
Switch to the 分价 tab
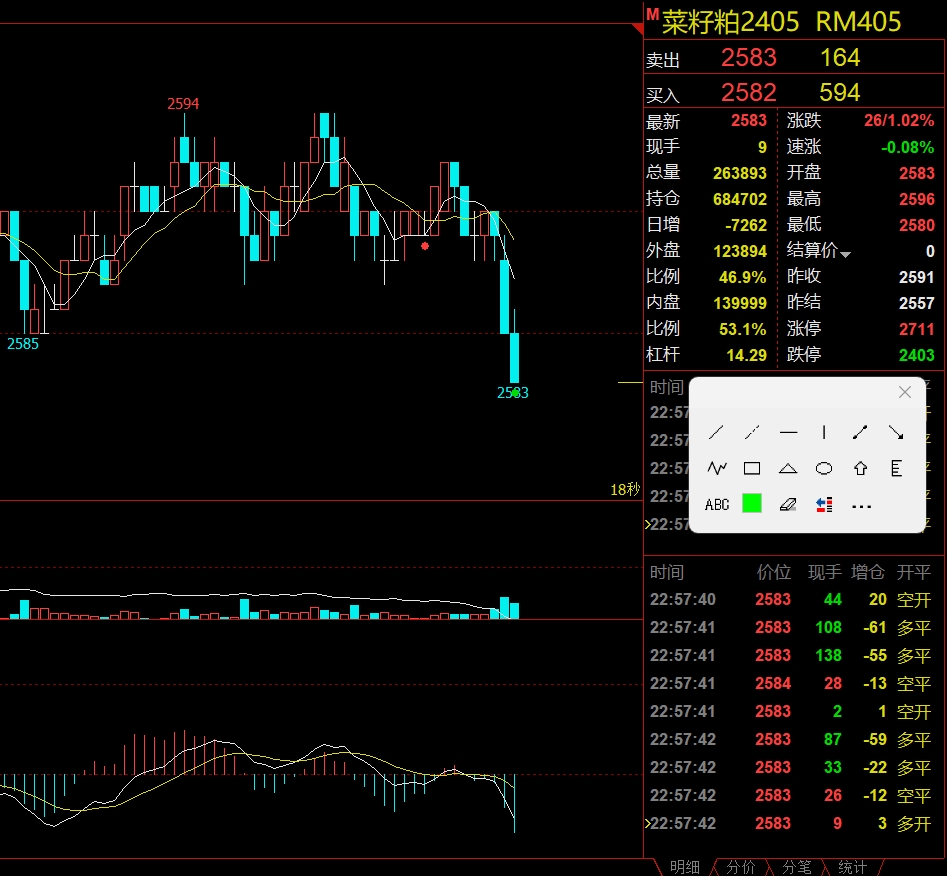[x=740, y=867]
